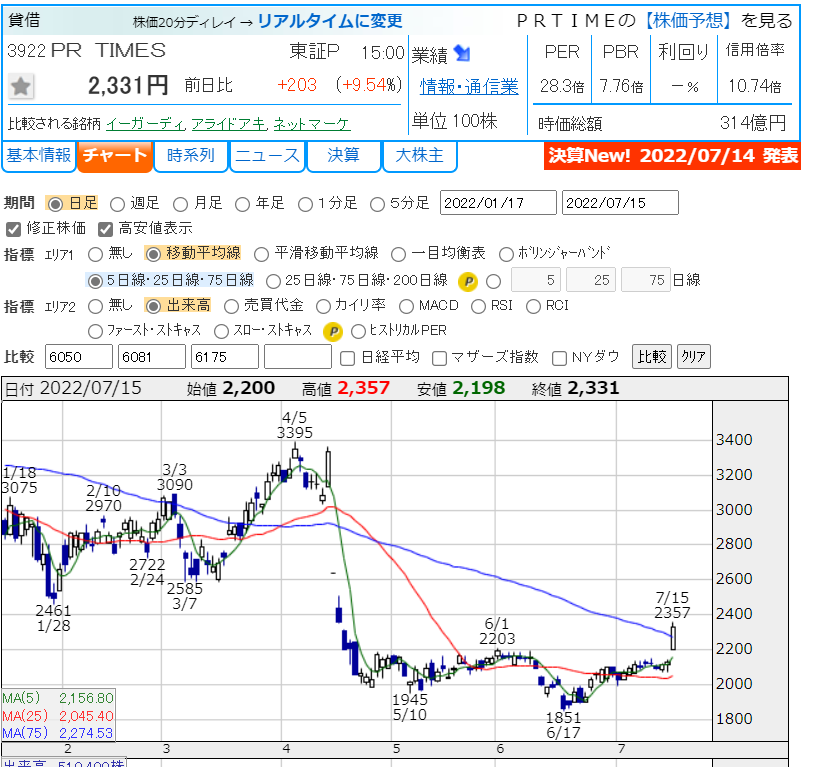813x767 pixels.
Task: Click the end date field 2022/07/15
Action: click(620, 203)
